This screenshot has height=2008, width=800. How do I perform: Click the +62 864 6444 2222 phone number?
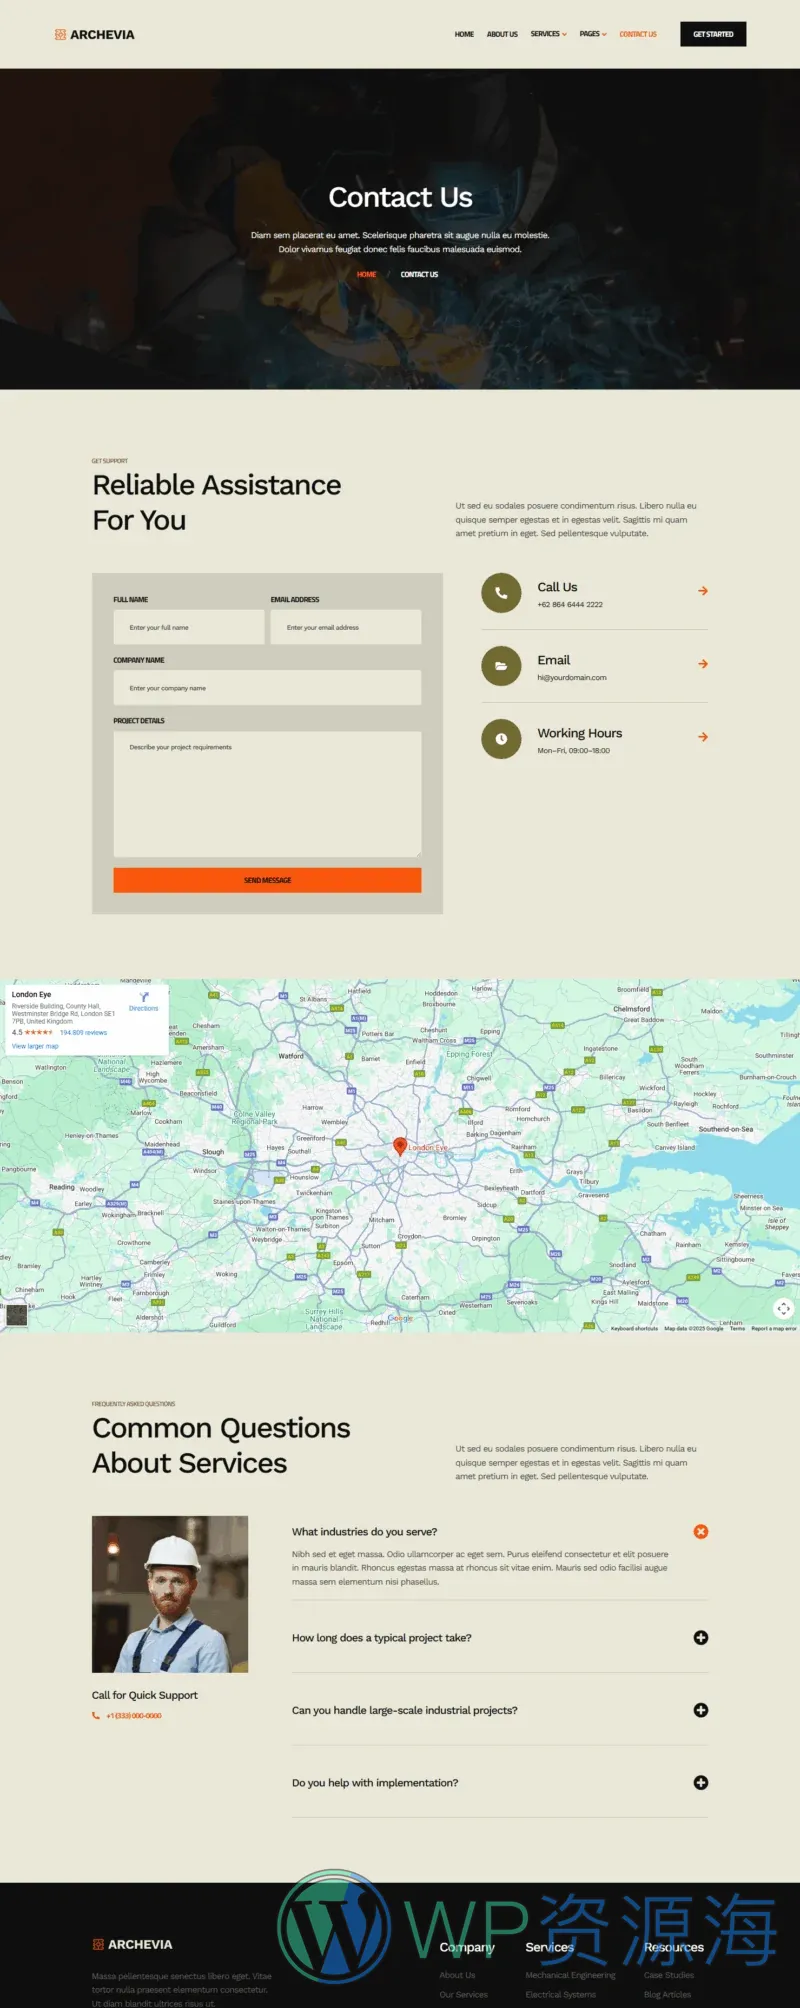tap(570, 605)
